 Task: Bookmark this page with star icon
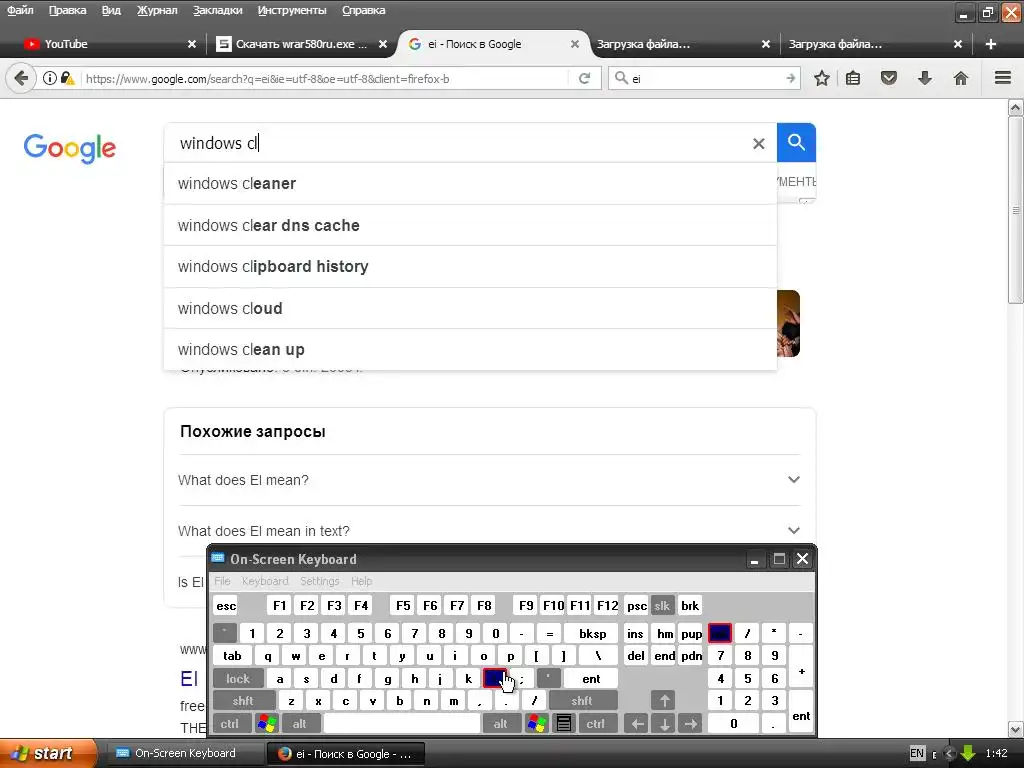822,78
